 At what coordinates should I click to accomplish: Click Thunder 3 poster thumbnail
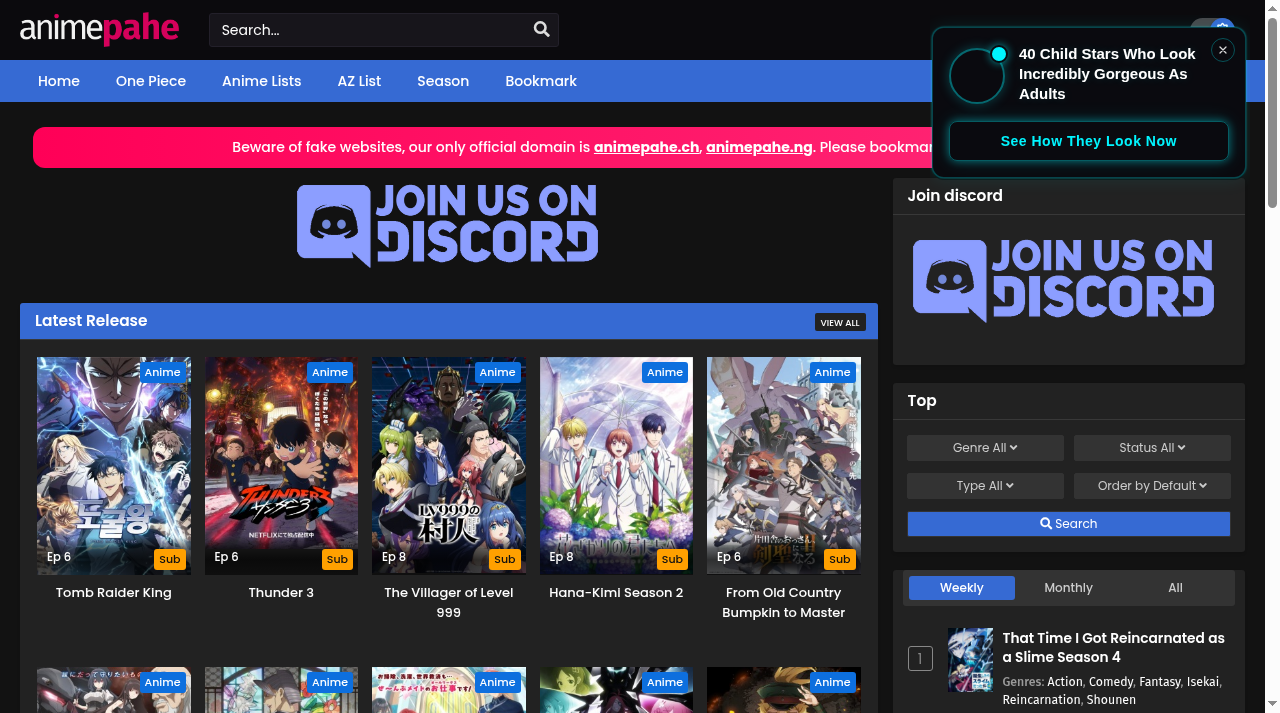[x=281, y=466]
